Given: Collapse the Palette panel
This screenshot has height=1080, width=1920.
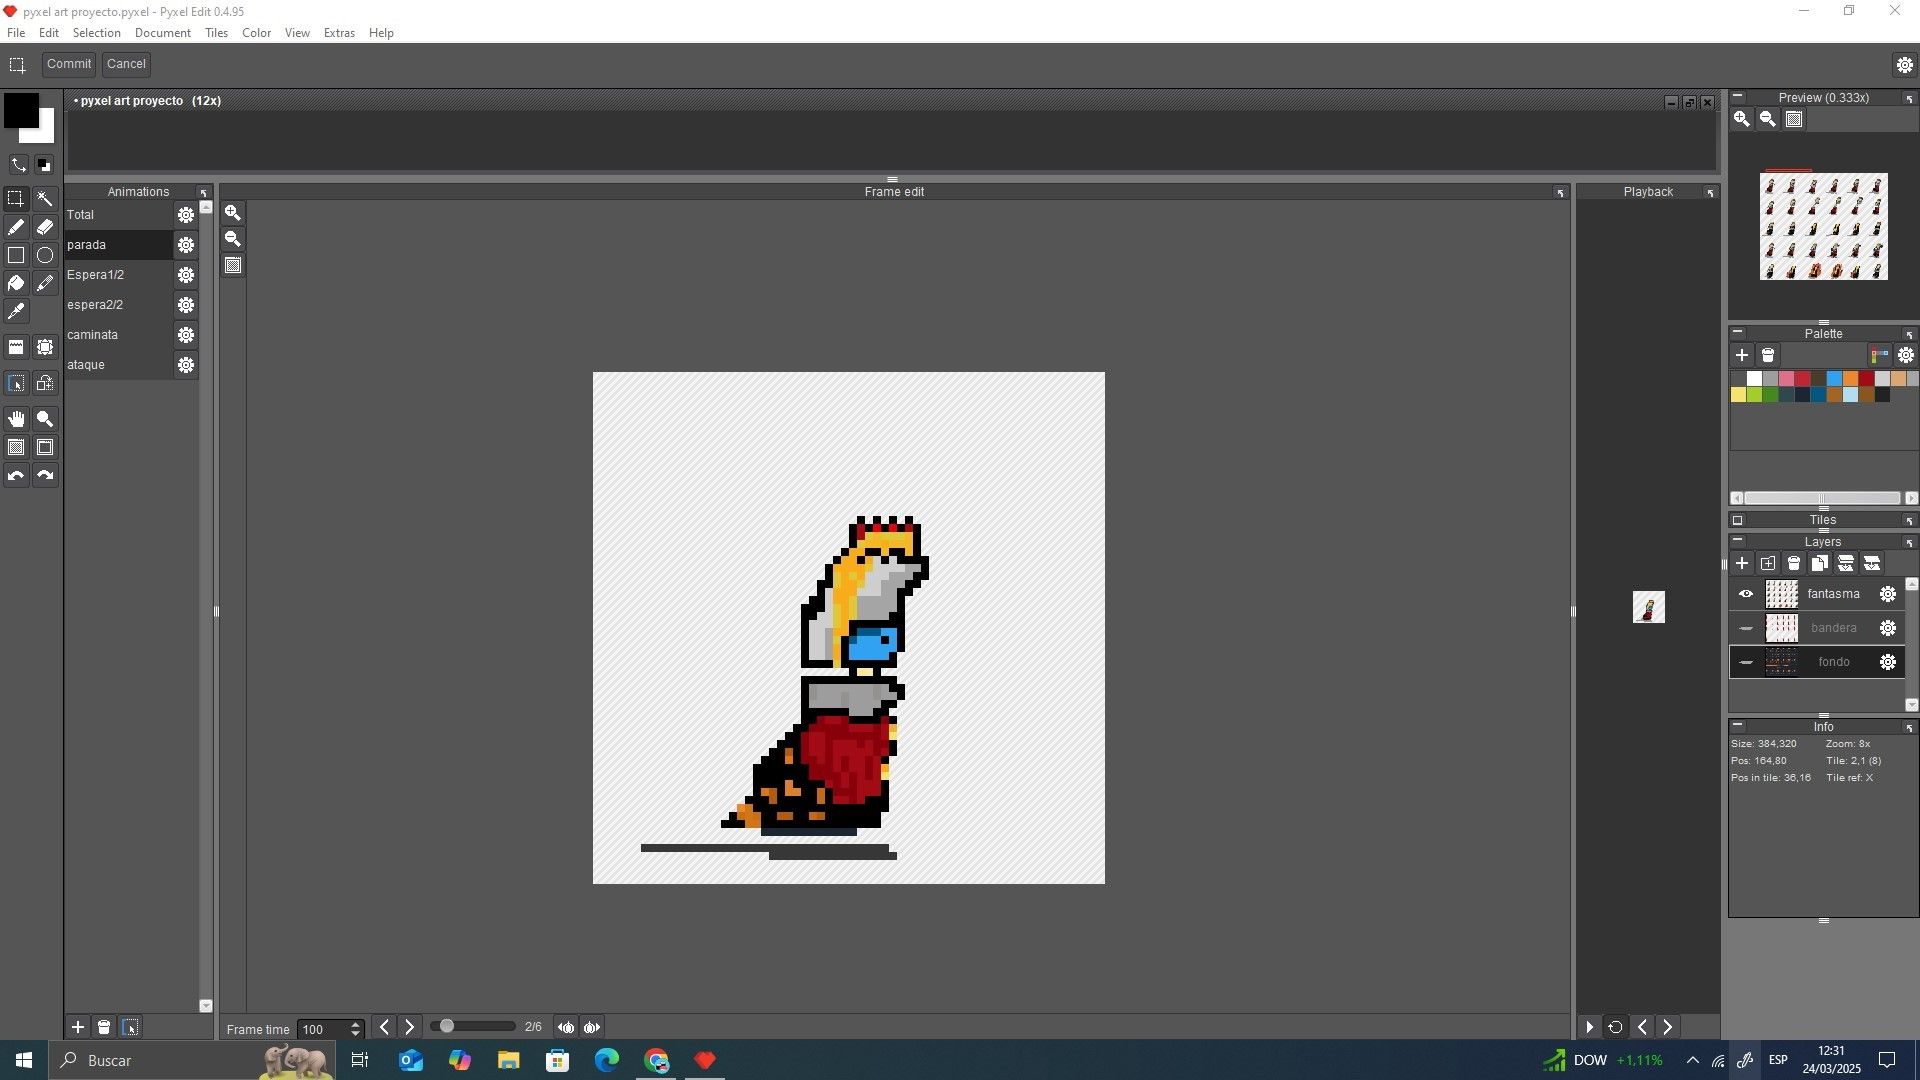Looking at the screenshot, I should pos(1738,333).
